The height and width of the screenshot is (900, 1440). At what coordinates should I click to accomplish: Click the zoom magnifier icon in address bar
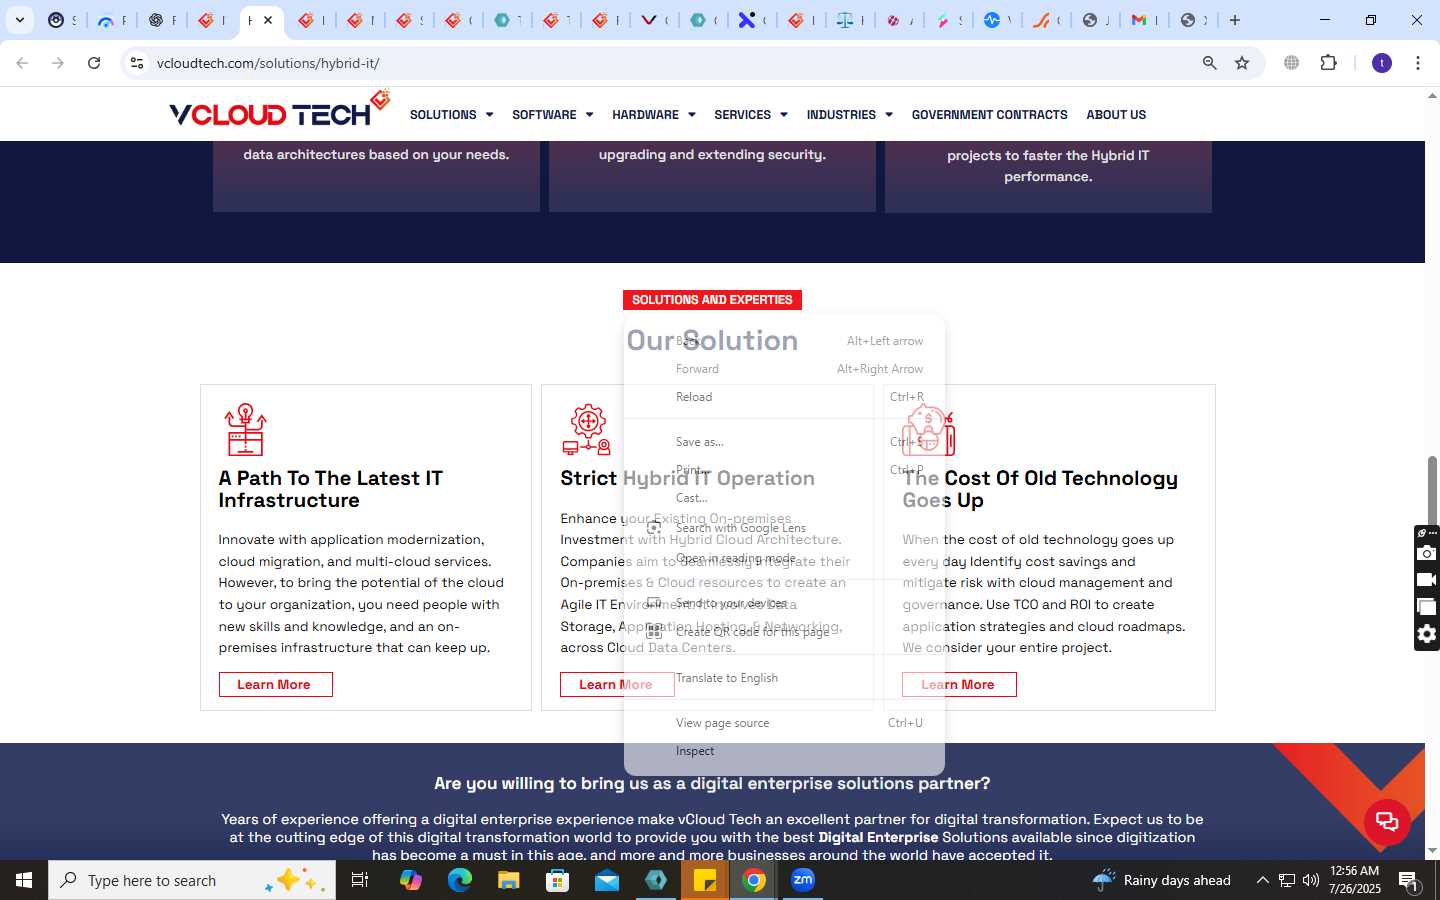pos(1210,63)
